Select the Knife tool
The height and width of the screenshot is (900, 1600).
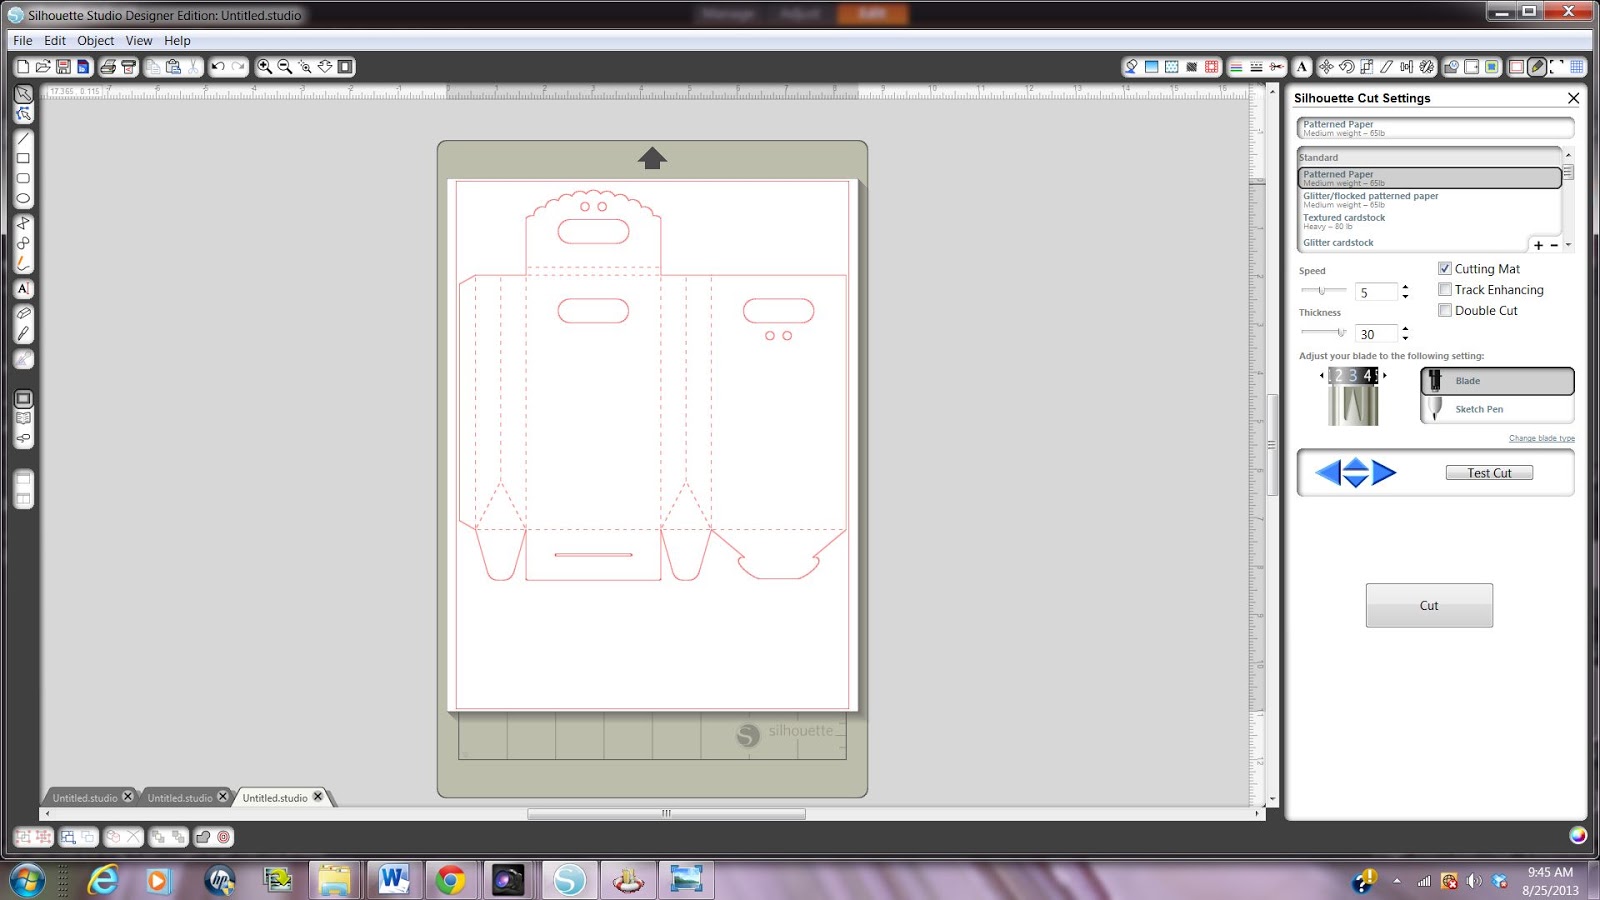point(23,333)
